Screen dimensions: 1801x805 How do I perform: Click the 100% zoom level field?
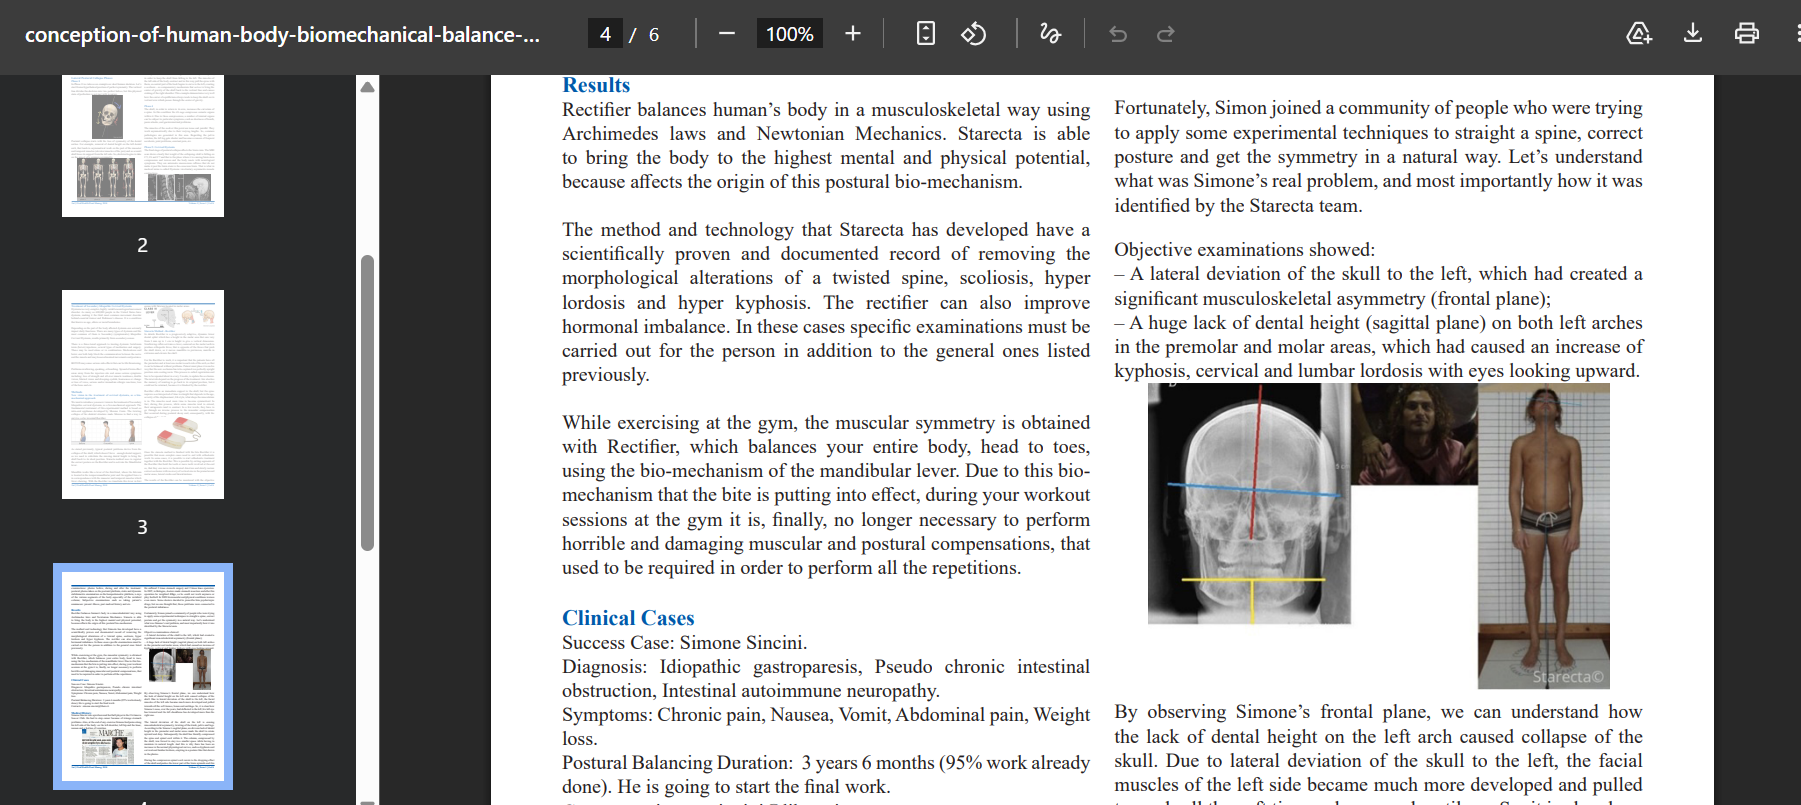coord(789,34)
